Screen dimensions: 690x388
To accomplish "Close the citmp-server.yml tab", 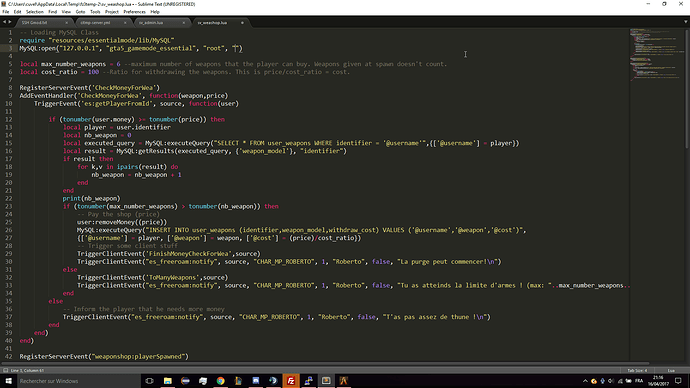I will [125, 22].
